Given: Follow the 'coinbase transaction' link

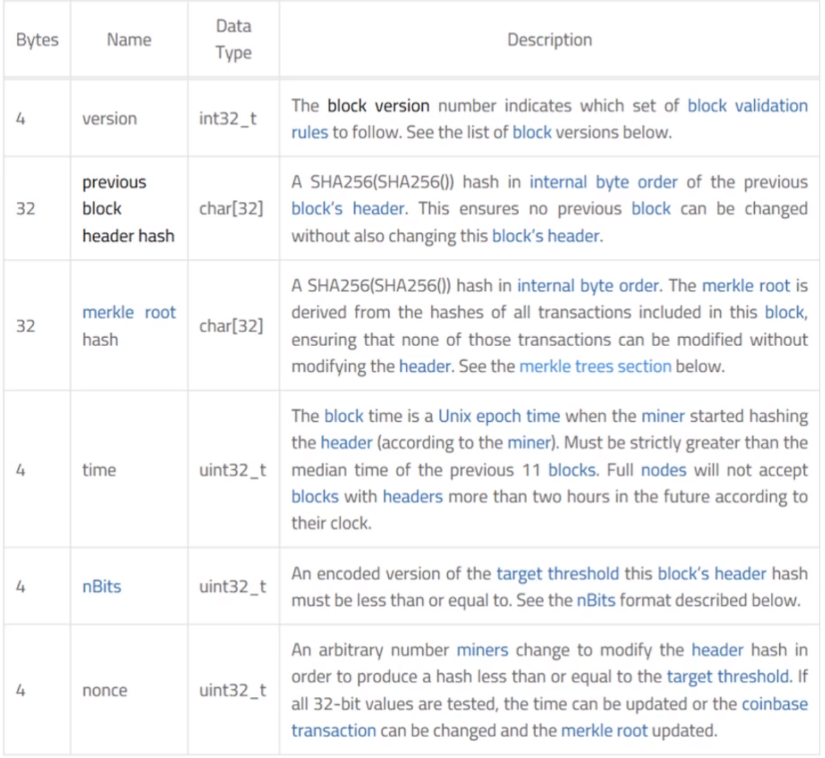Looking at the screenshot, I should tap(774, 704).
